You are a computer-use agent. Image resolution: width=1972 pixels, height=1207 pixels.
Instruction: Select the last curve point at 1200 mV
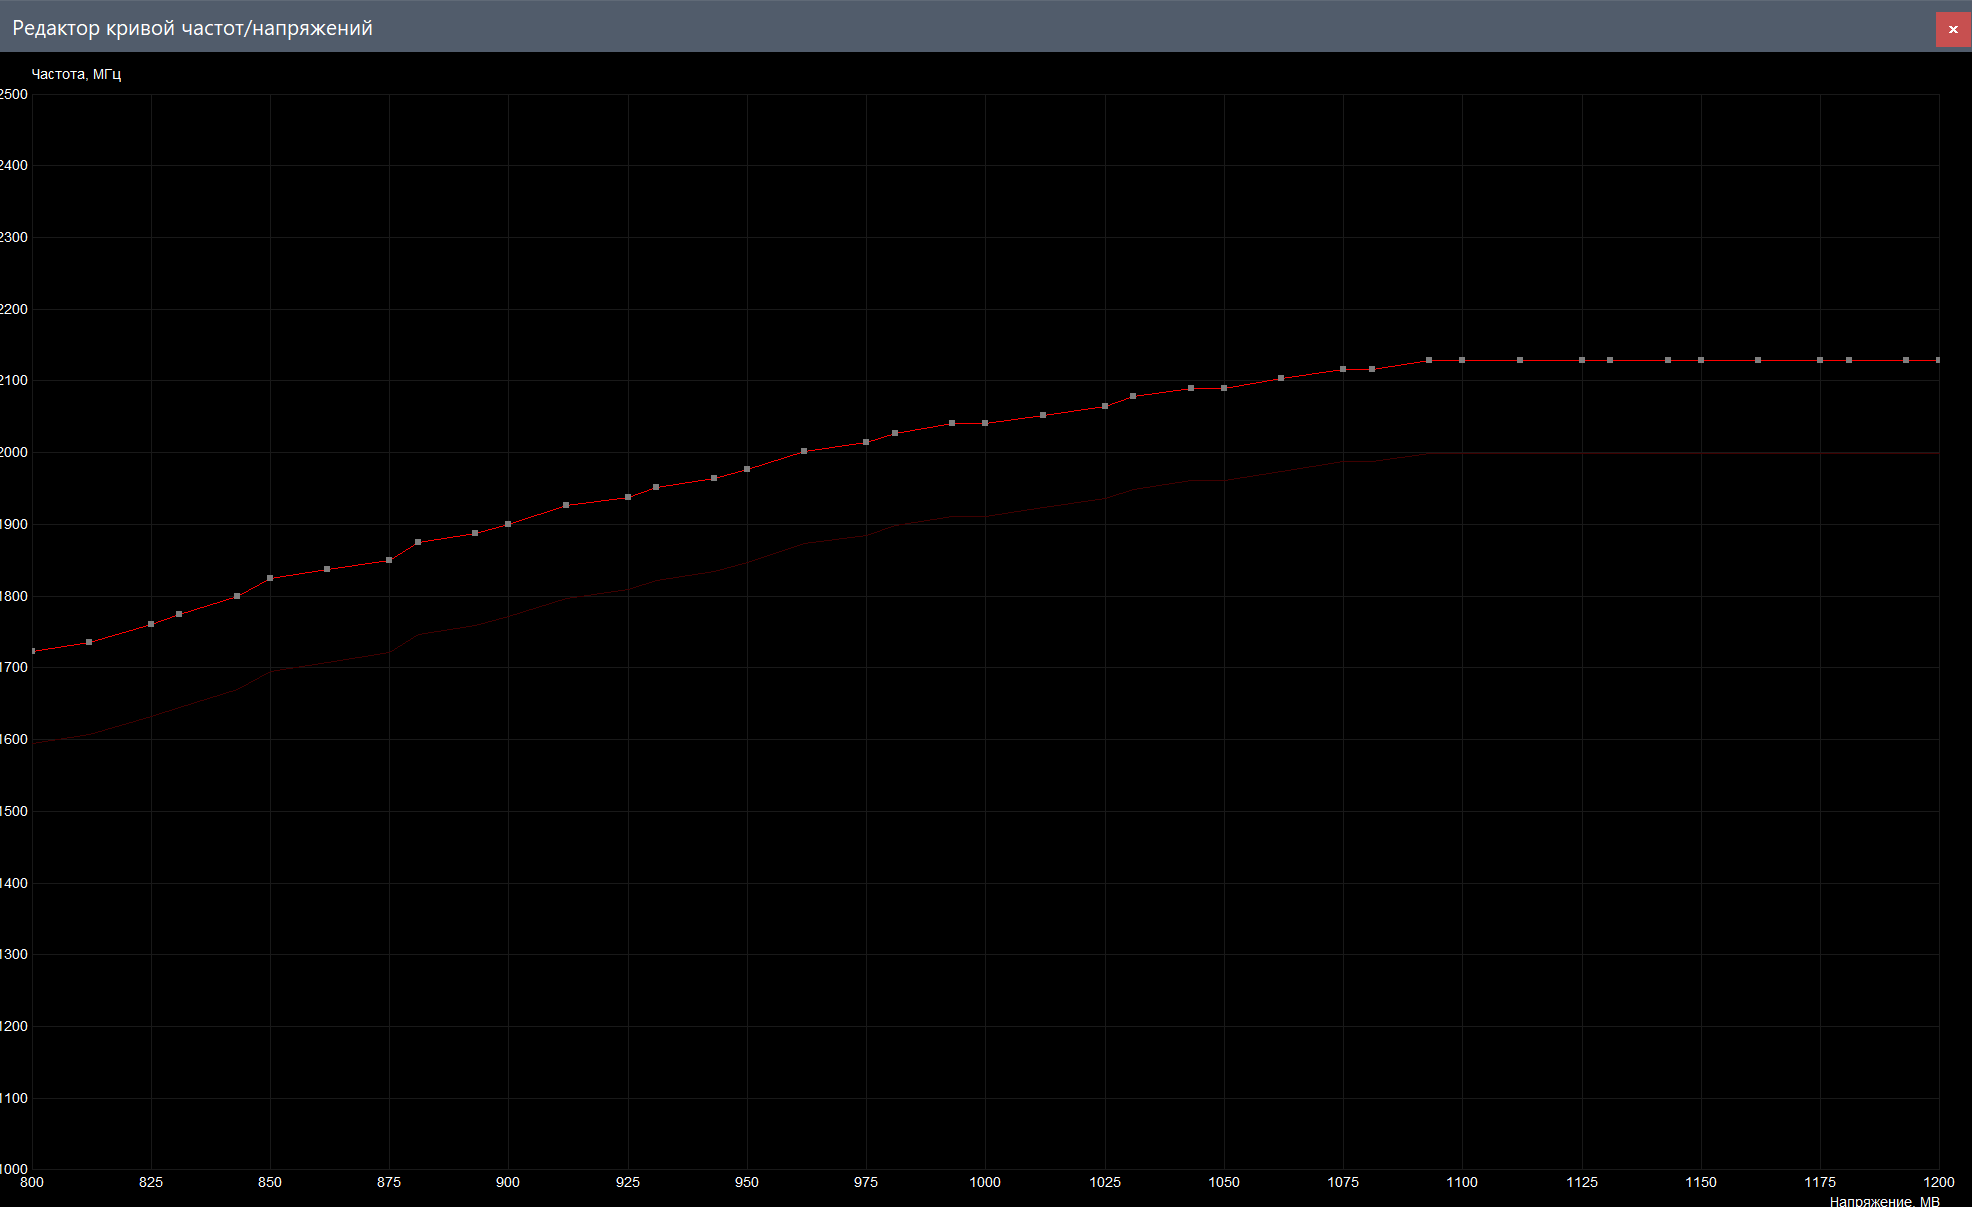1938,360
